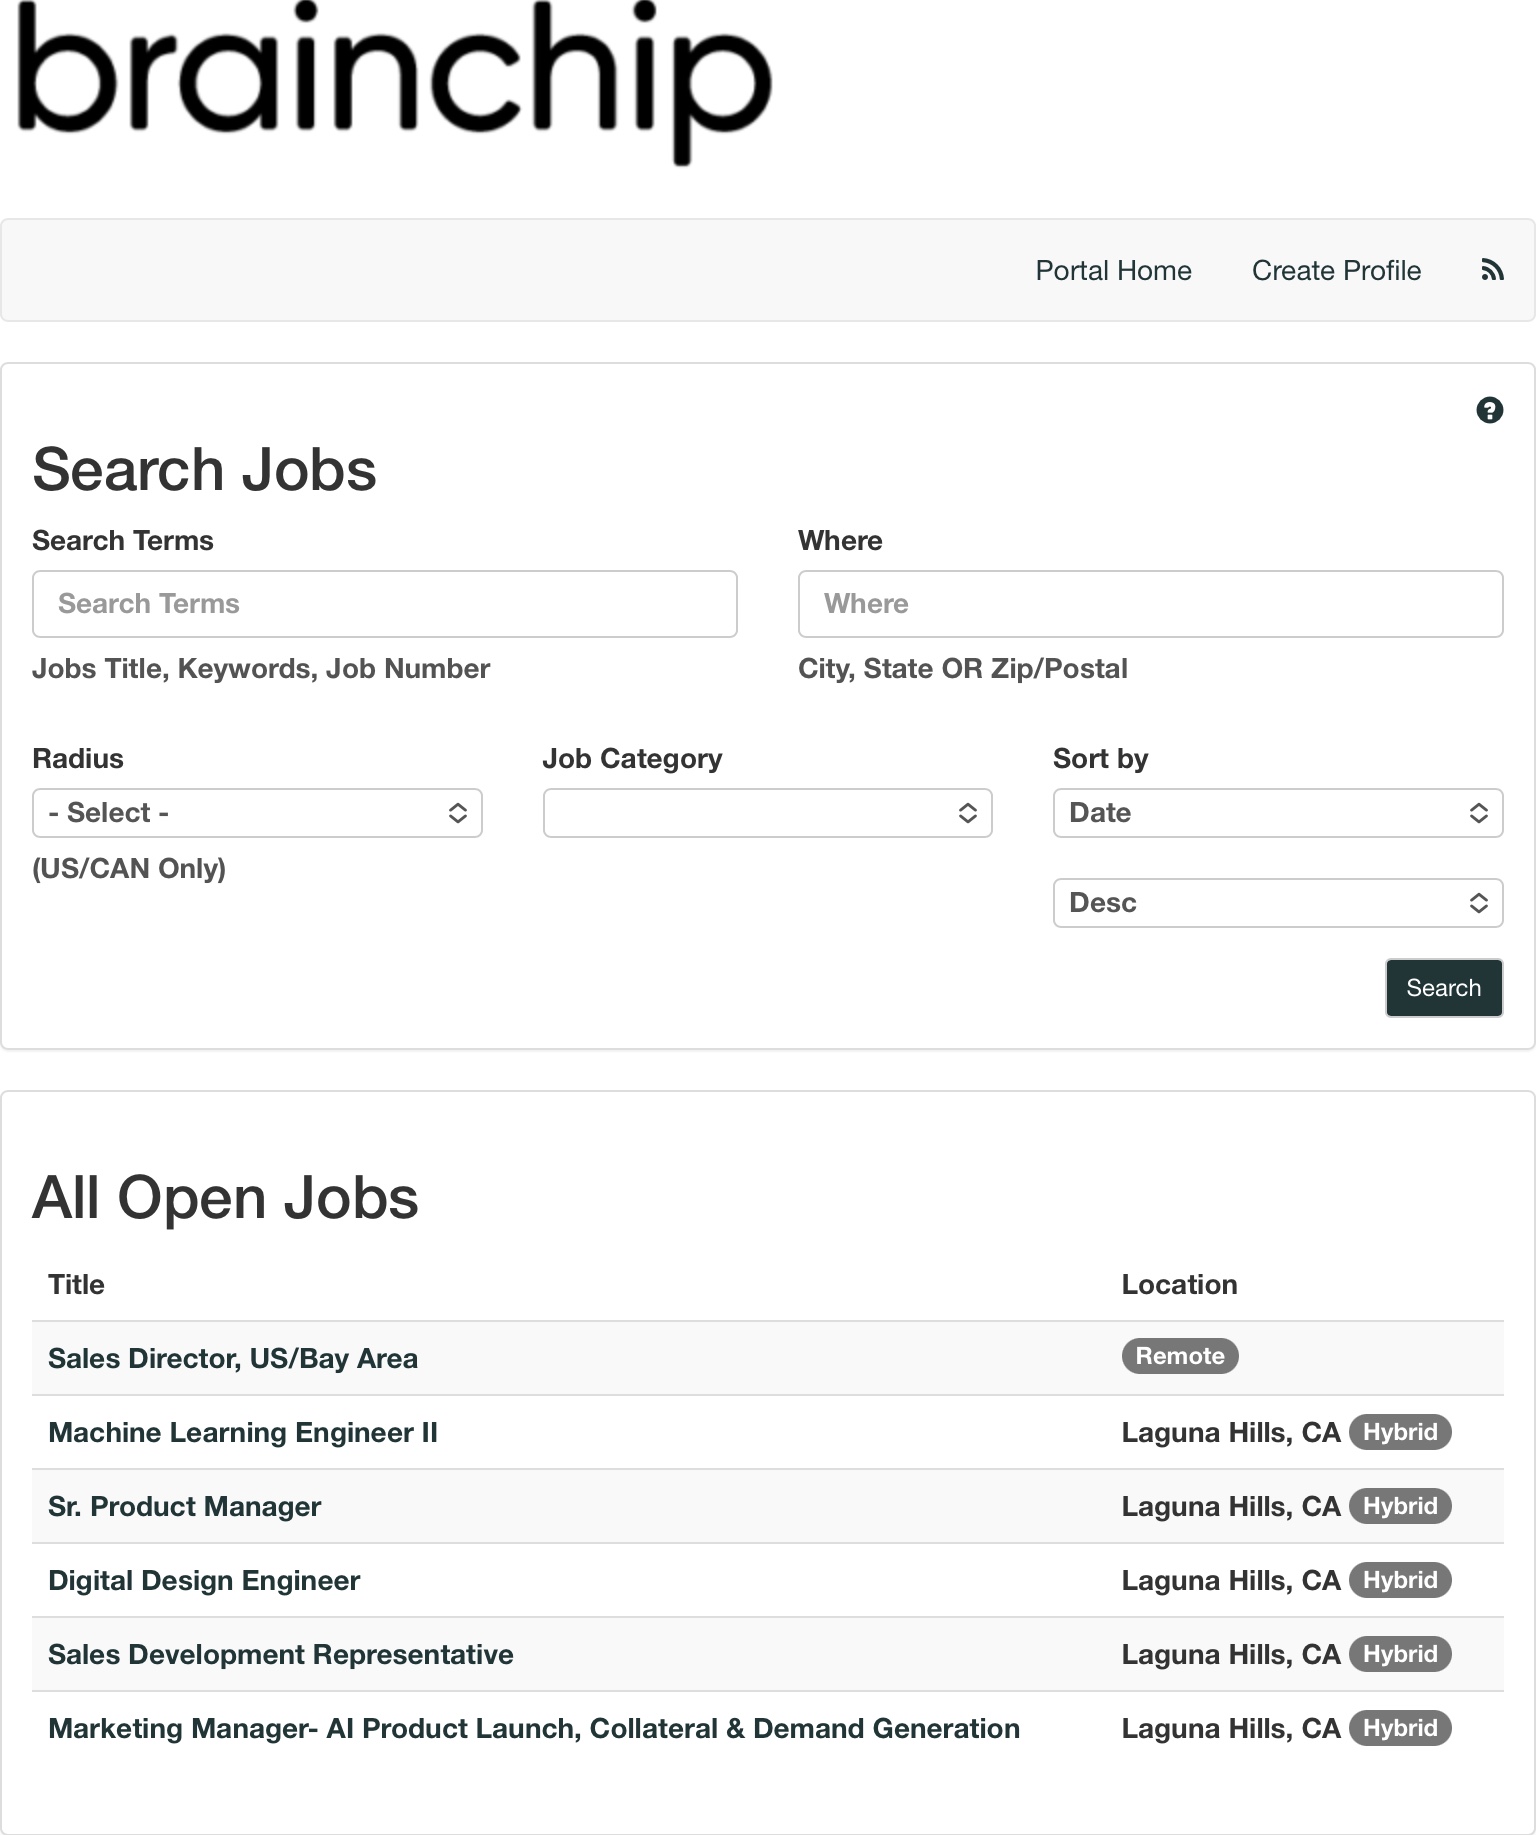
Task: Open Sales Development Representative job
Action: 281,1654
